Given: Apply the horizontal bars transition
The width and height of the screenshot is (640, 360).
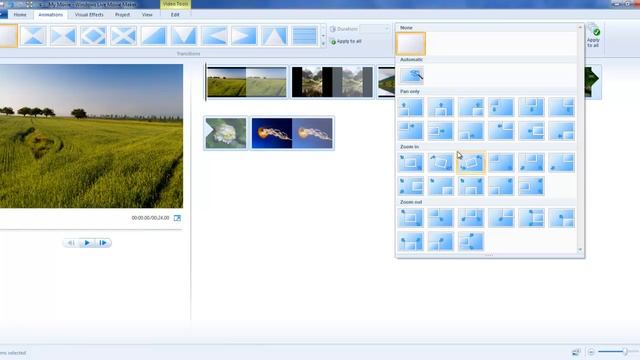Looking at the screenshot, I should click(x=304, y=36).
